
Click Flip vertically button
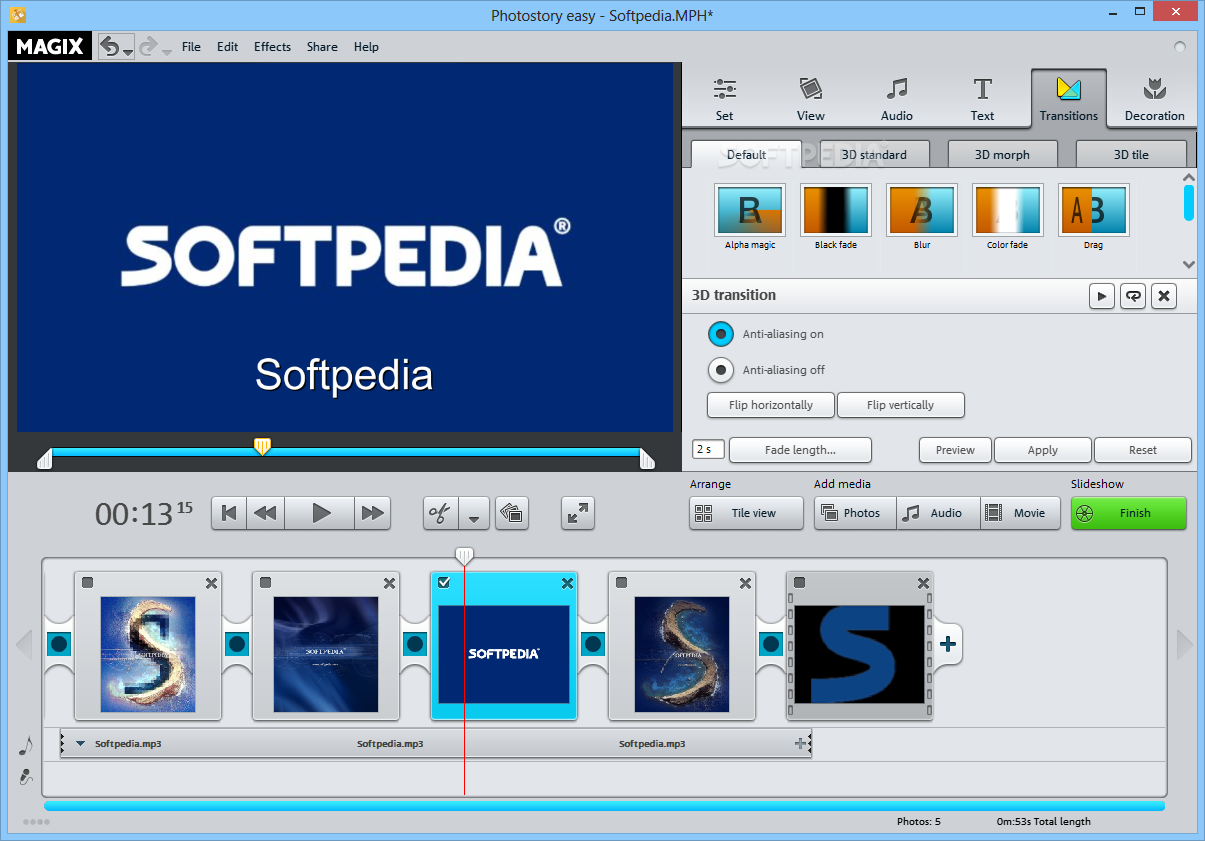(x=901, y=405)
